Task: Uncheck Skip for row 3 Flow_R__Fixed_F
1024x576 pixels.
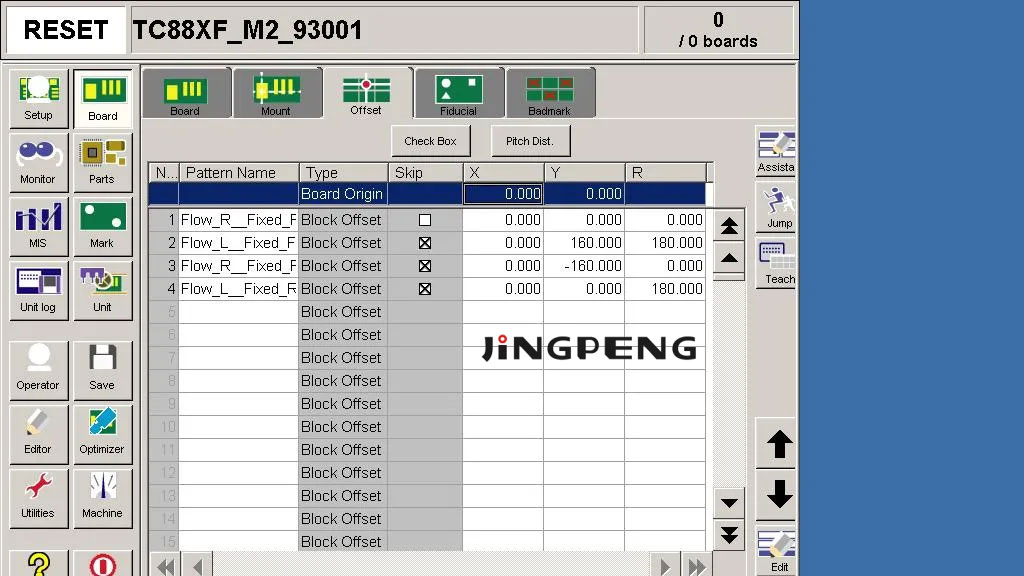Action: (x=425, y=266)
